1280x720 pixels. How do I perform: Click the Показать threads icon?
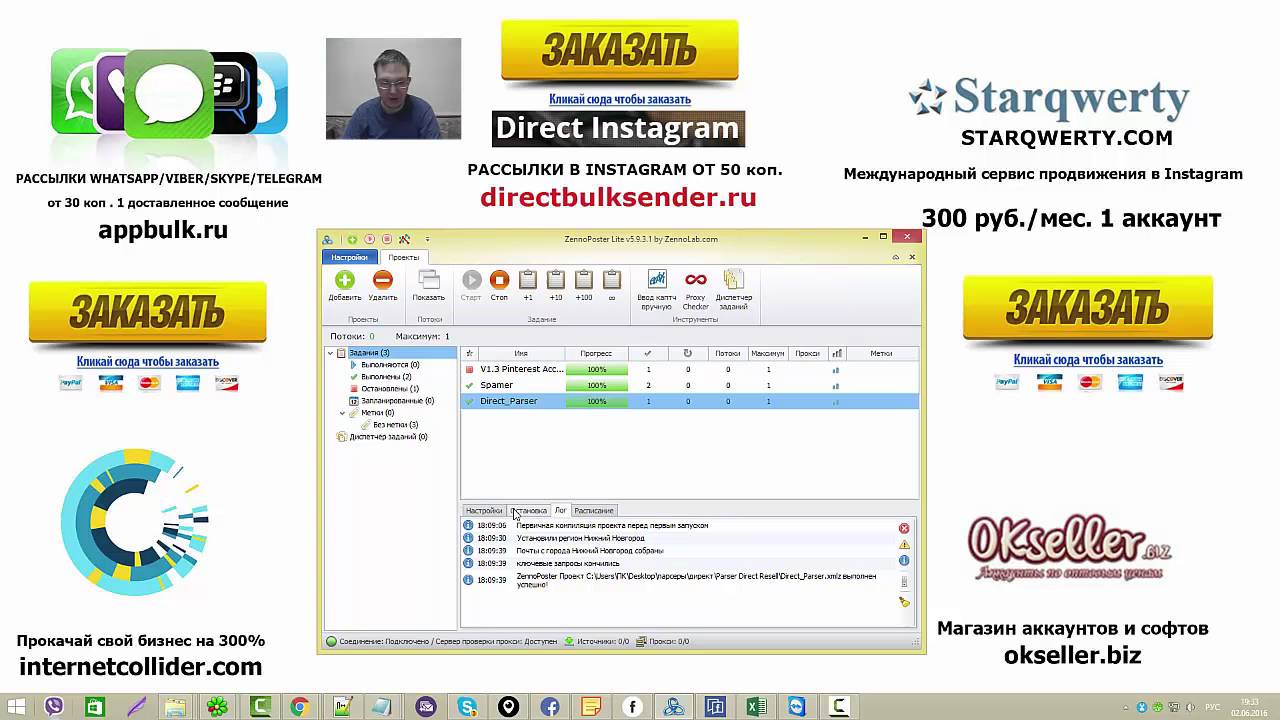coord(429,281)
